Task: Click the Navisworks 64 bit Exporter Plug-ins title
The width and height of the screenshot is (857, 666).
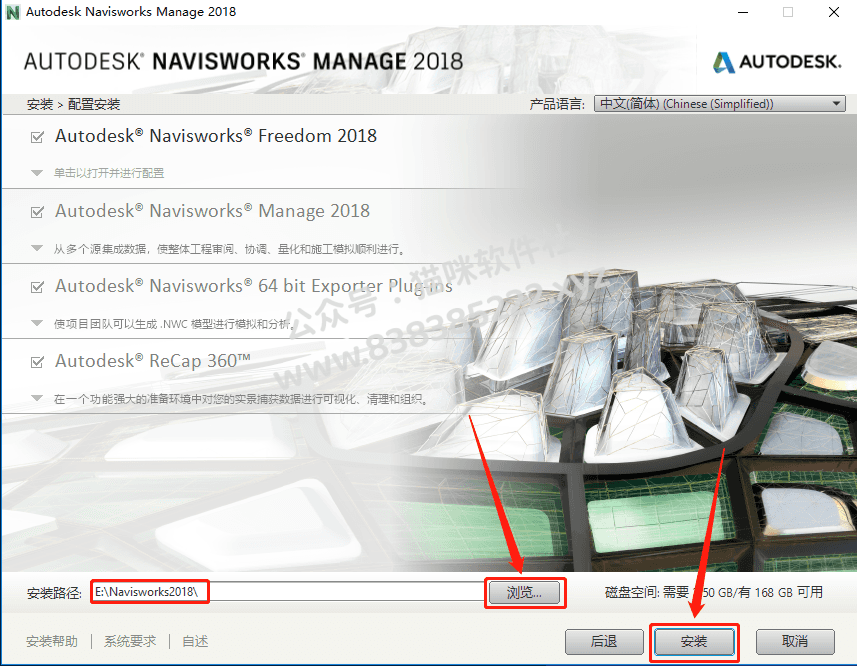Action: tap(254, 286)
